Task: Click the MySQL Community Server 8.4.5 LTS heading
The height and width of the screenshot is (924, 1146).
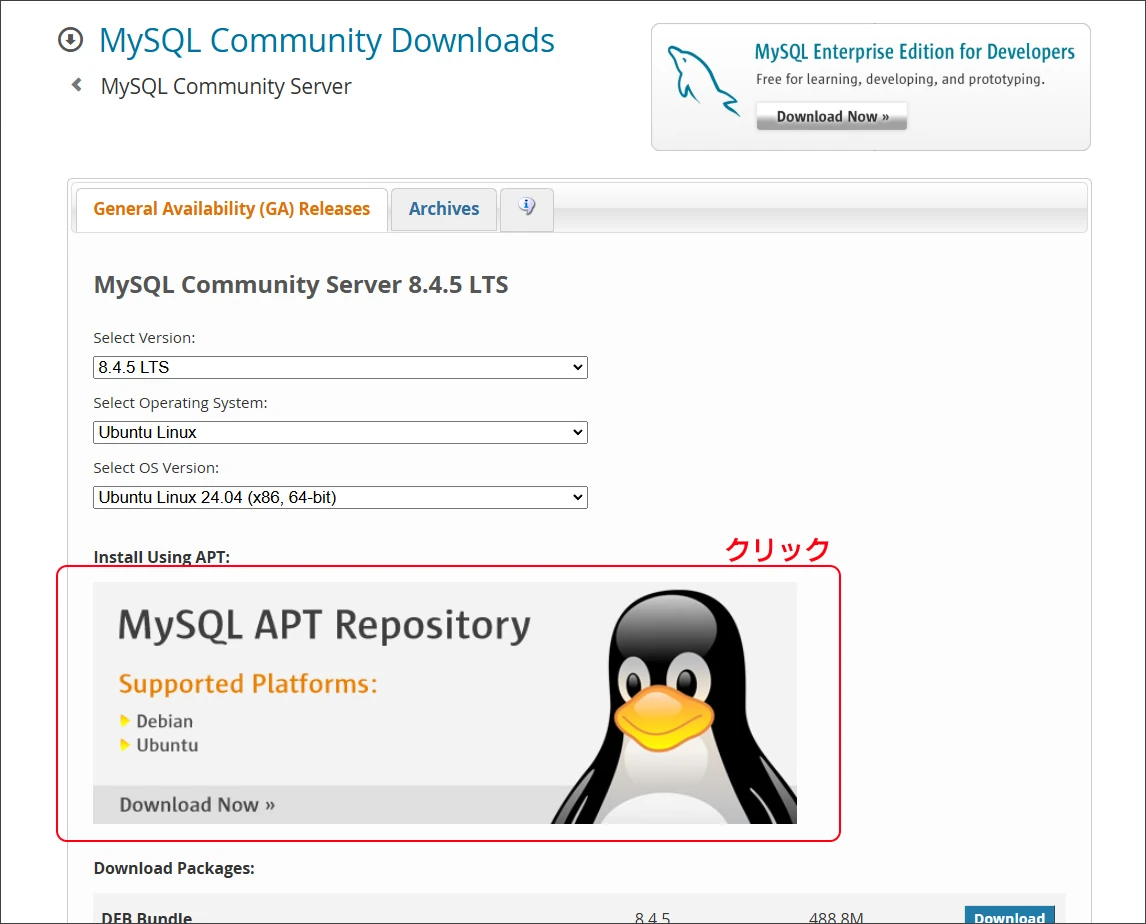Action: click(301, 284)
